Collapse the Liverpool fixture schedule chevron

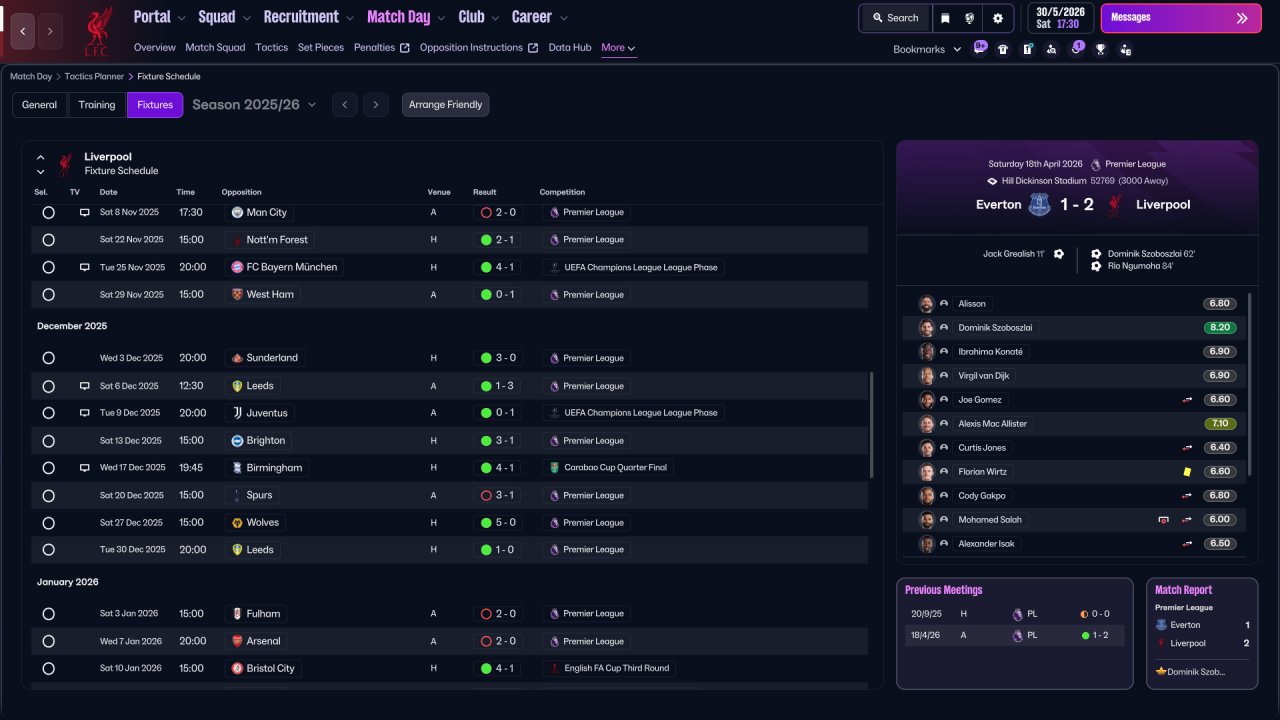41,157
